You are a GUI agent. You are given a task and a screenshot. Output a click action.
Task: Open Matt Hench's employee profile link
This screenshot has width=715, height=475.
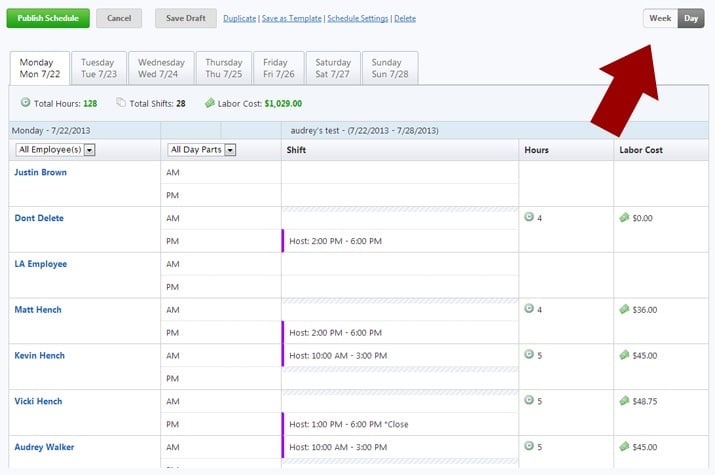tap(38, 310)
